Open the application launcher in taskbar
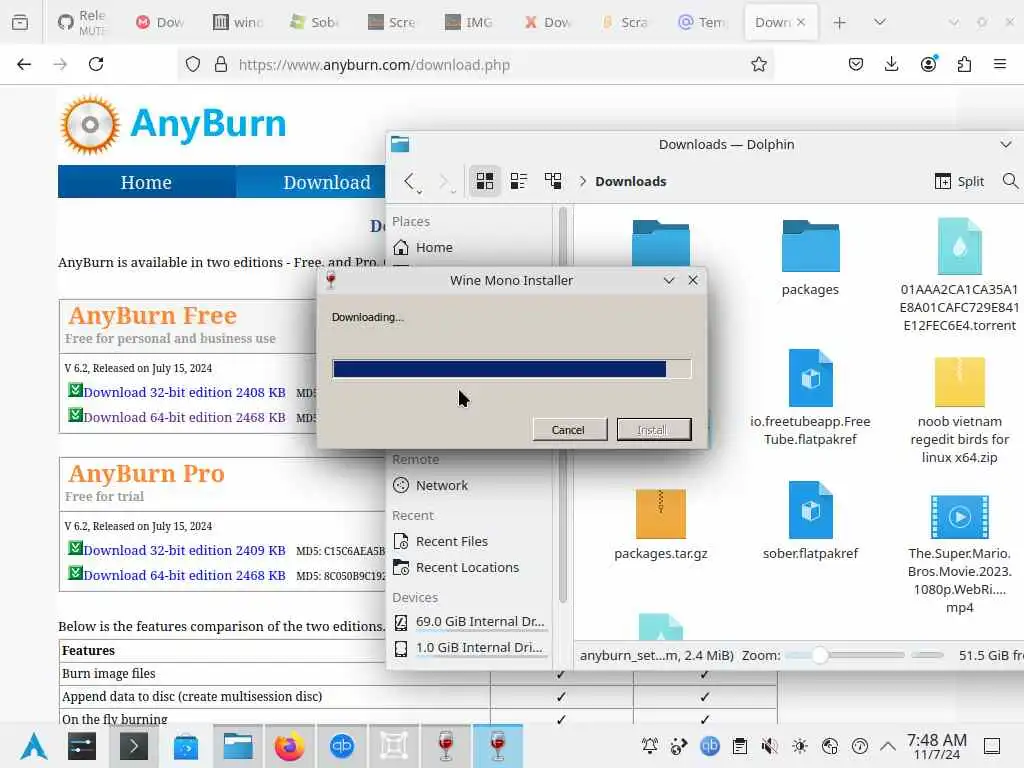This screenshot has width=1024, height=768. (x=34, y=746)
